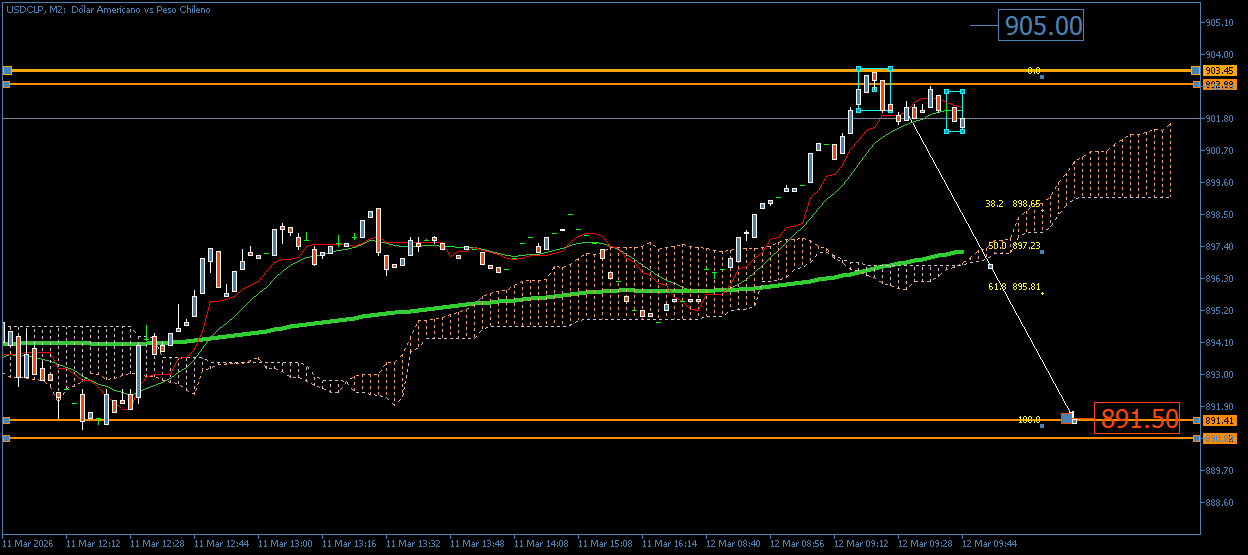
Task: Click the 903.45 price tag on axis
Action: tap(1219, 71)
